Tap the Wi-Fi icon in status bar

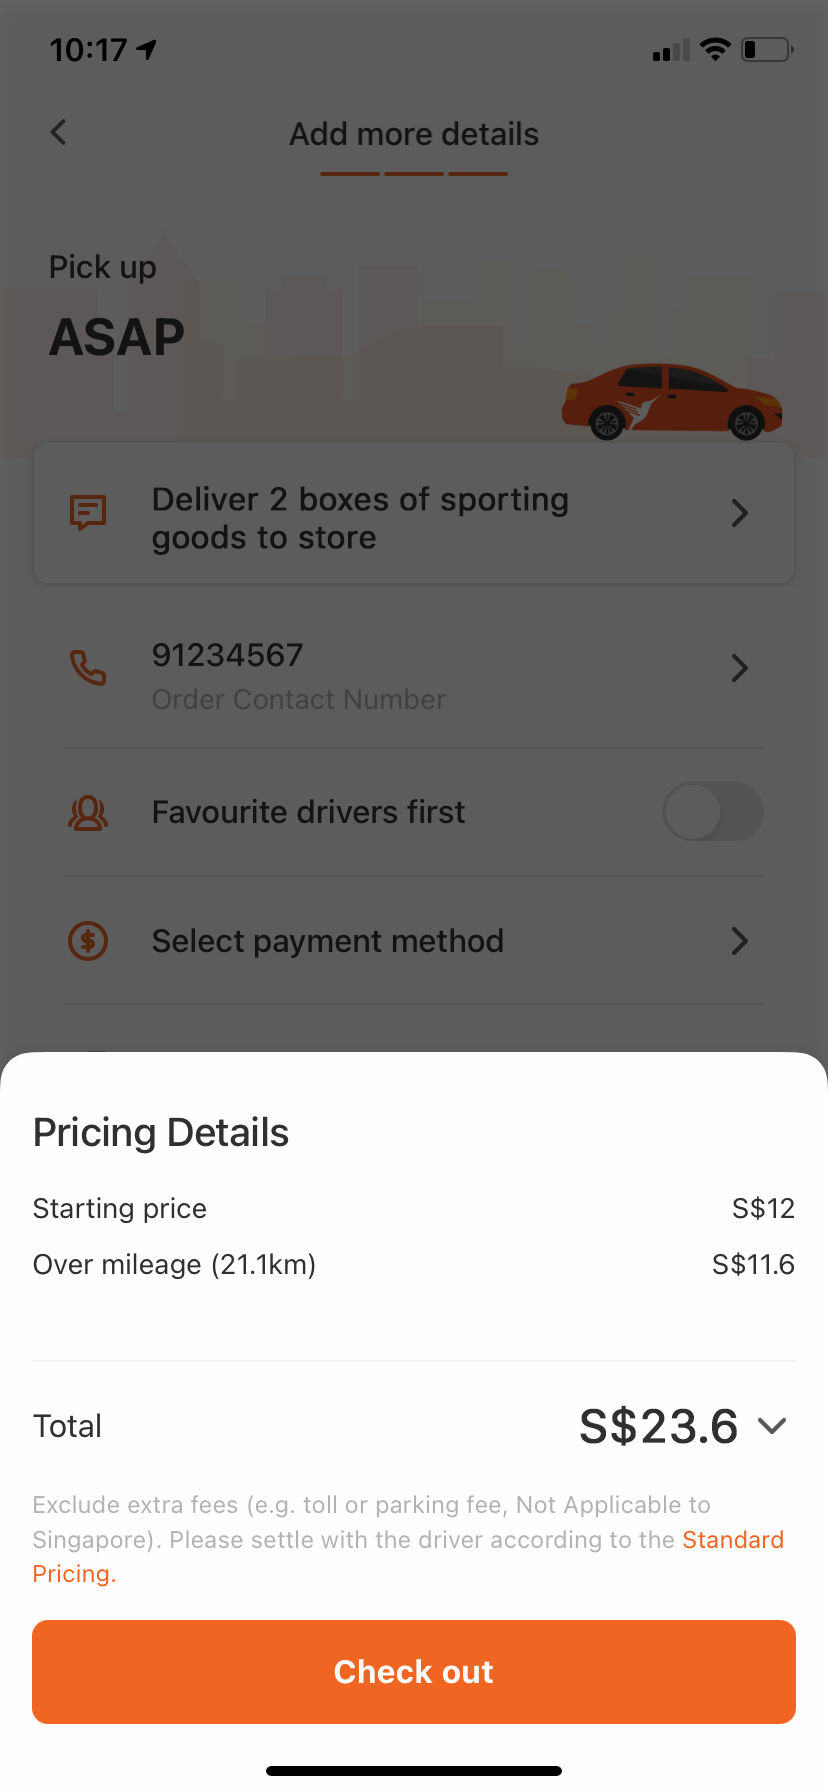coord(715,49)
